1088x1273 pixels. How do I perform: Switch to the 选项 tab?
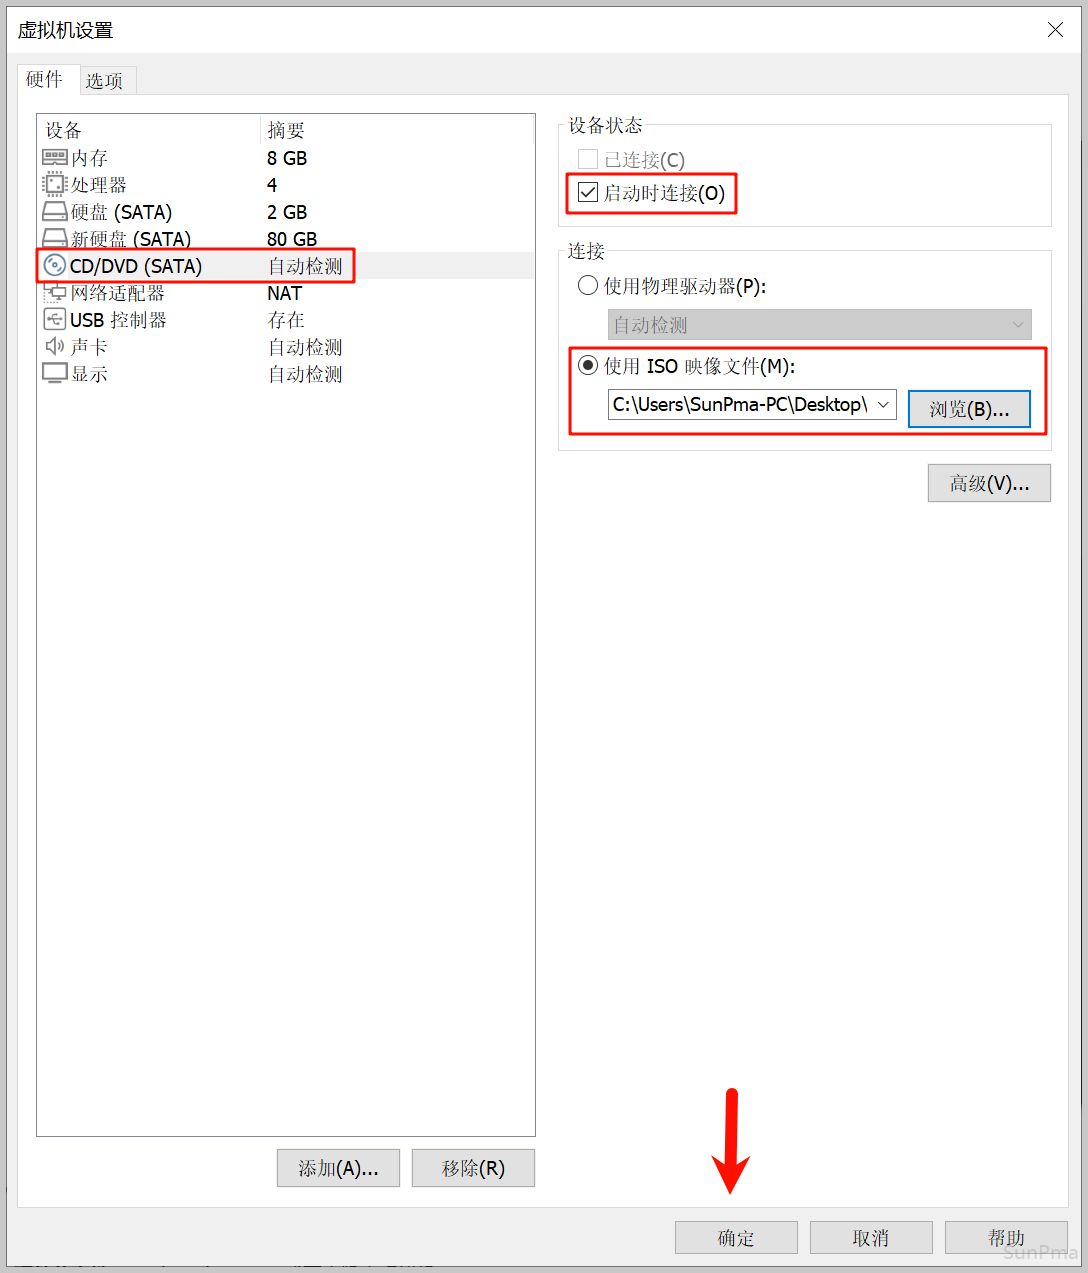pos(104,81)
